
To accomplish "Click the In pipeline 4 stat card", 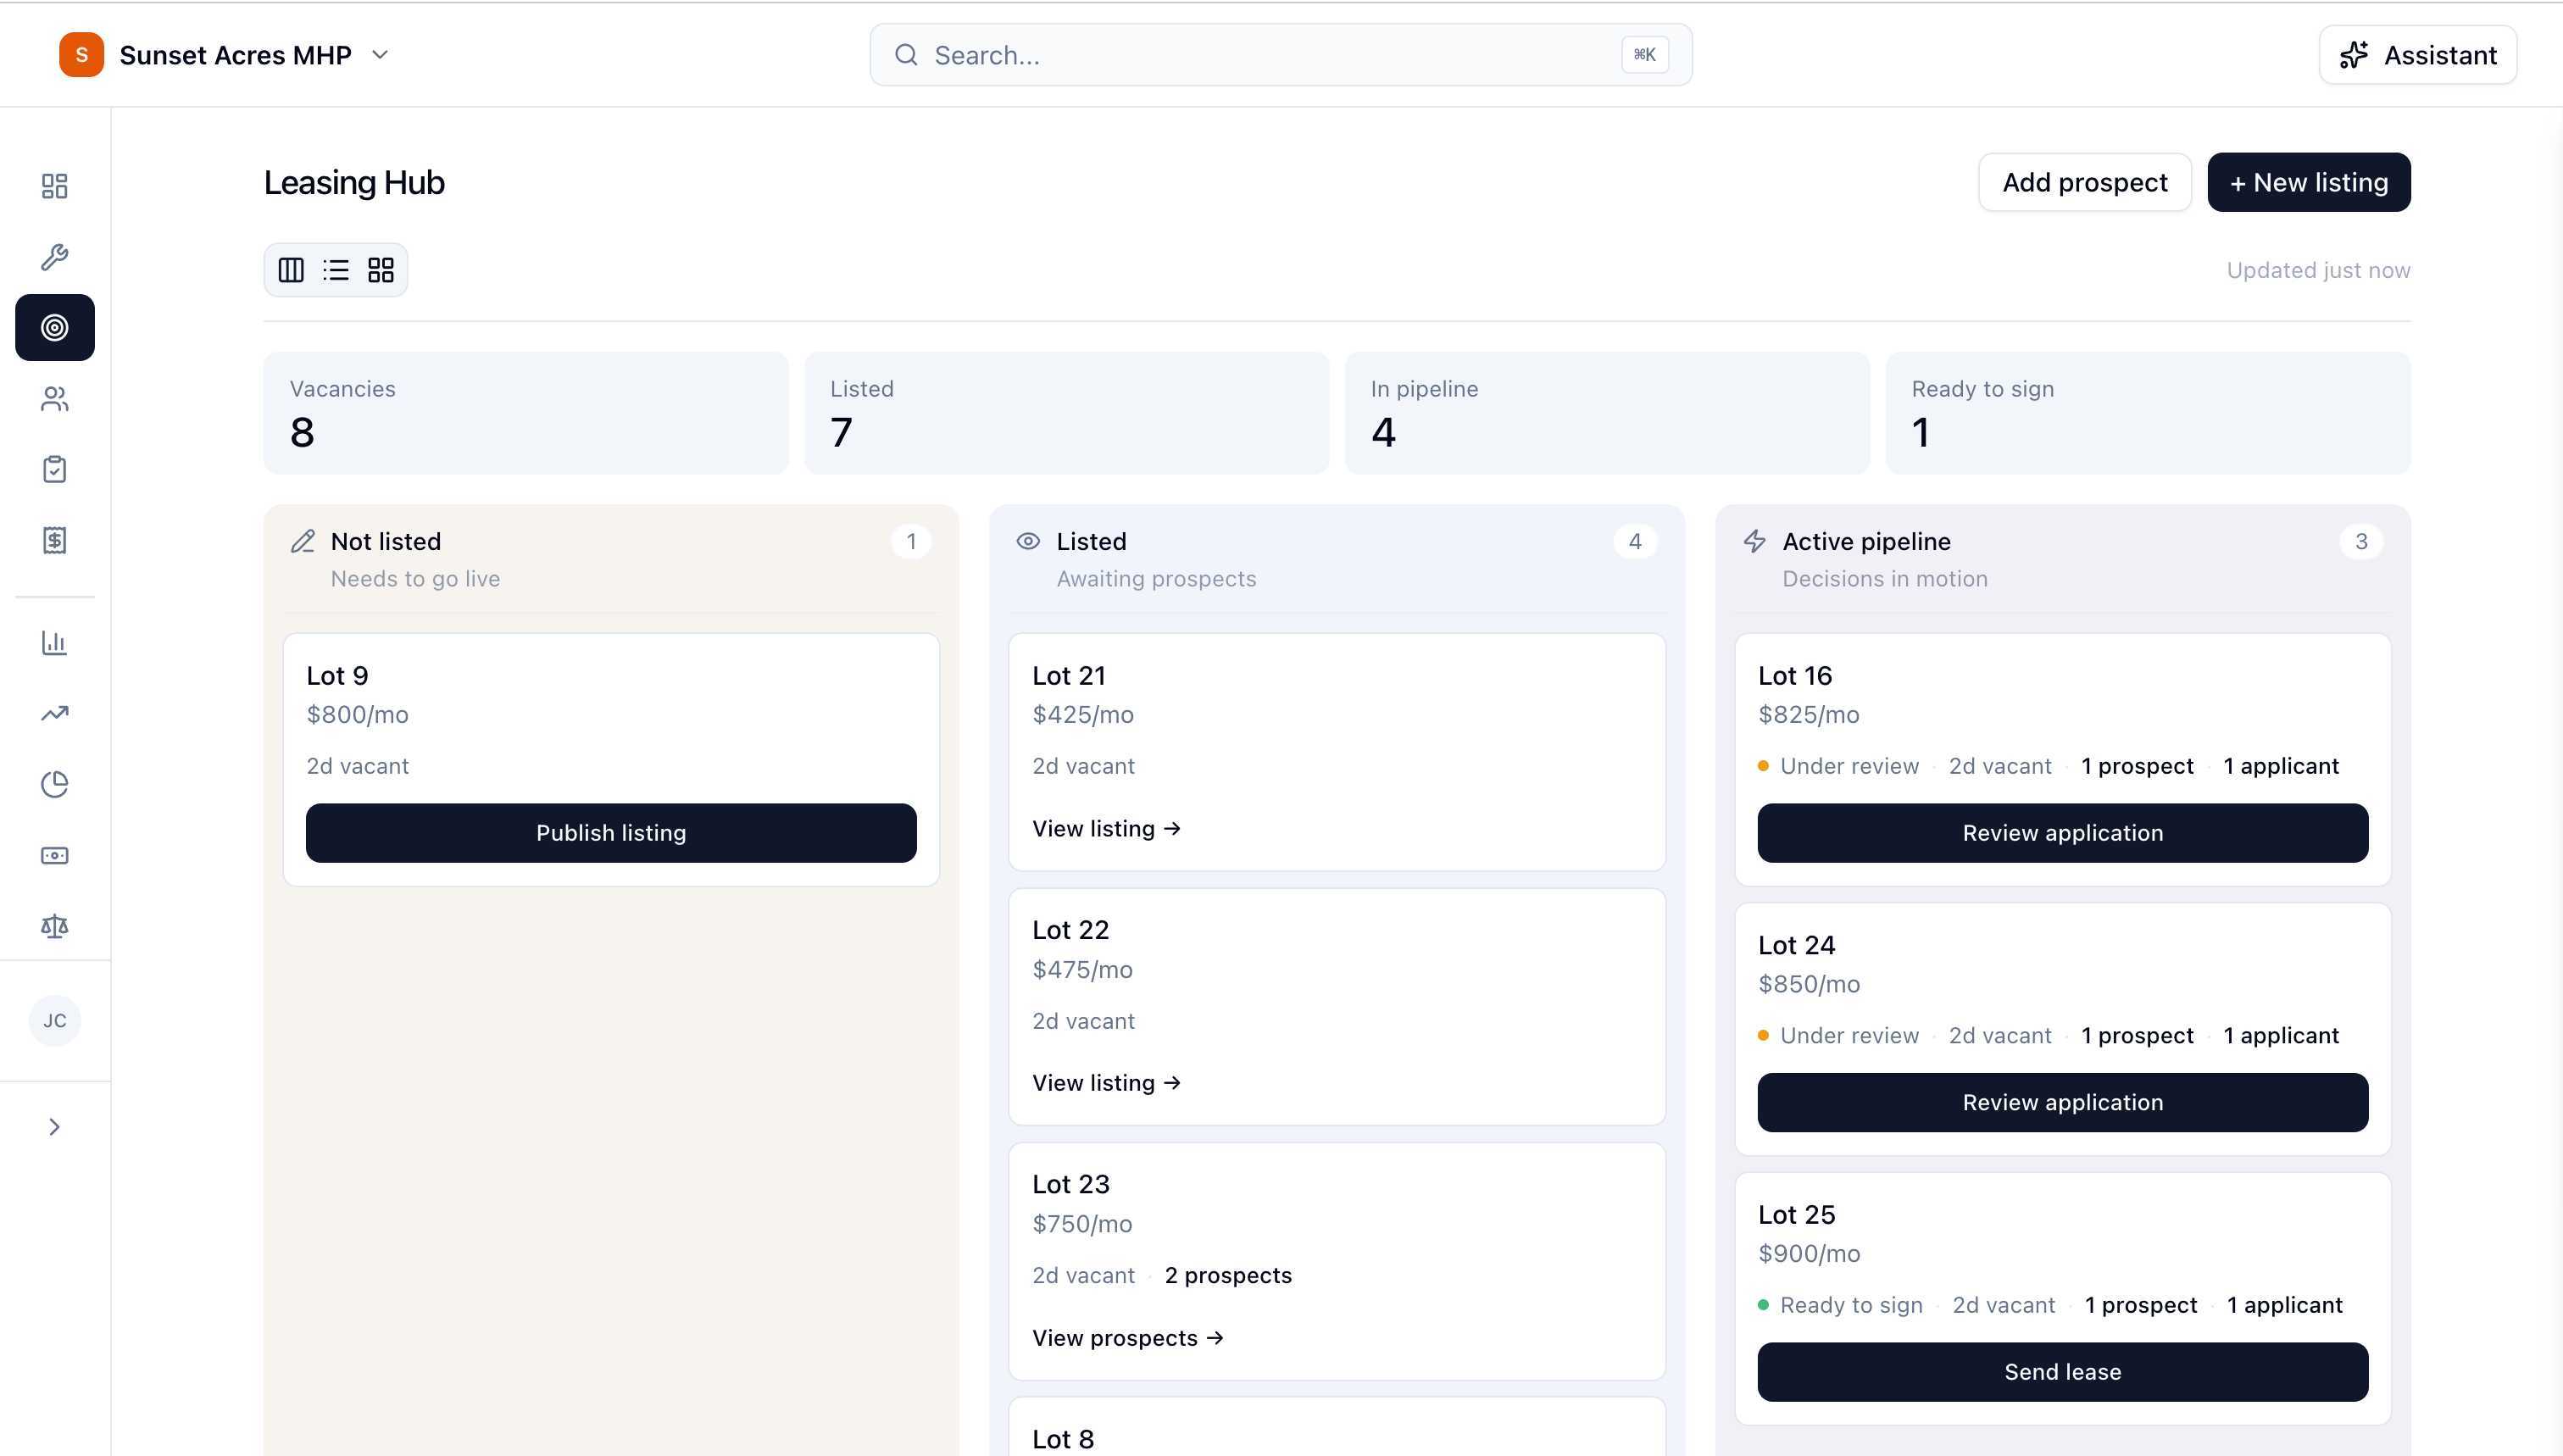I will [1607, 413].
